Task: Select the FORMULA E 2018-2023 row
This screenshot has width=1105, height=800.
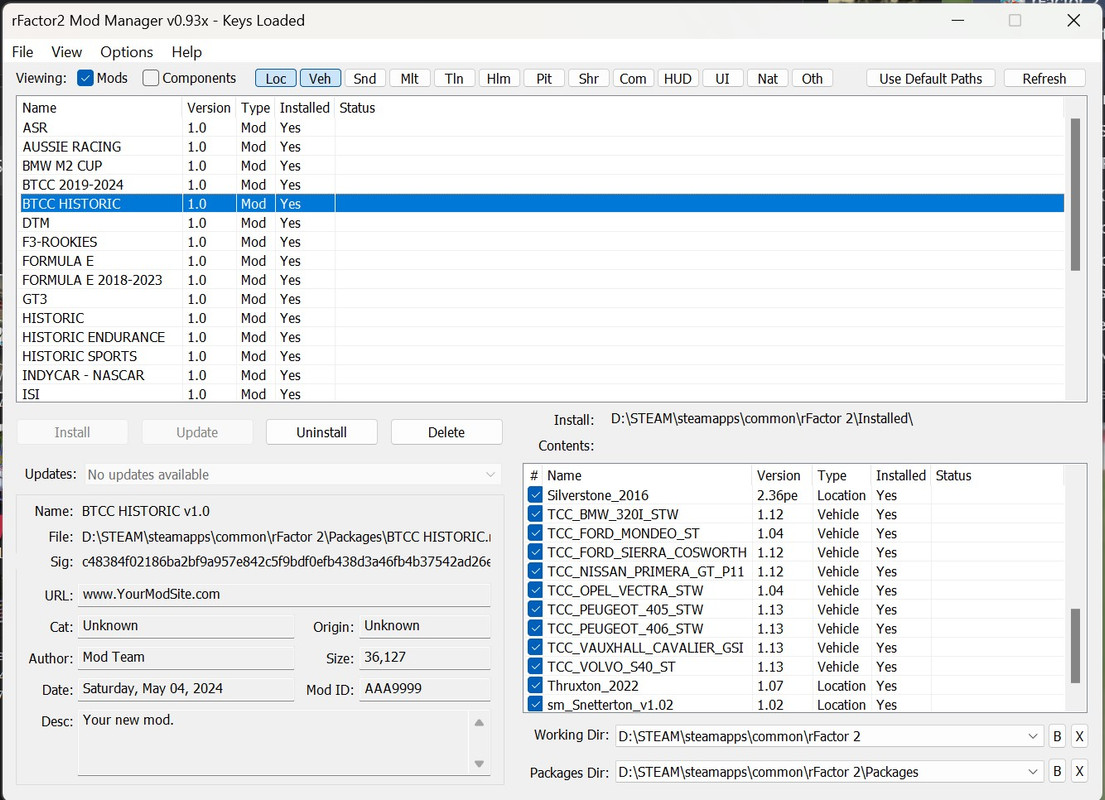Action: (x=543, y=280)
